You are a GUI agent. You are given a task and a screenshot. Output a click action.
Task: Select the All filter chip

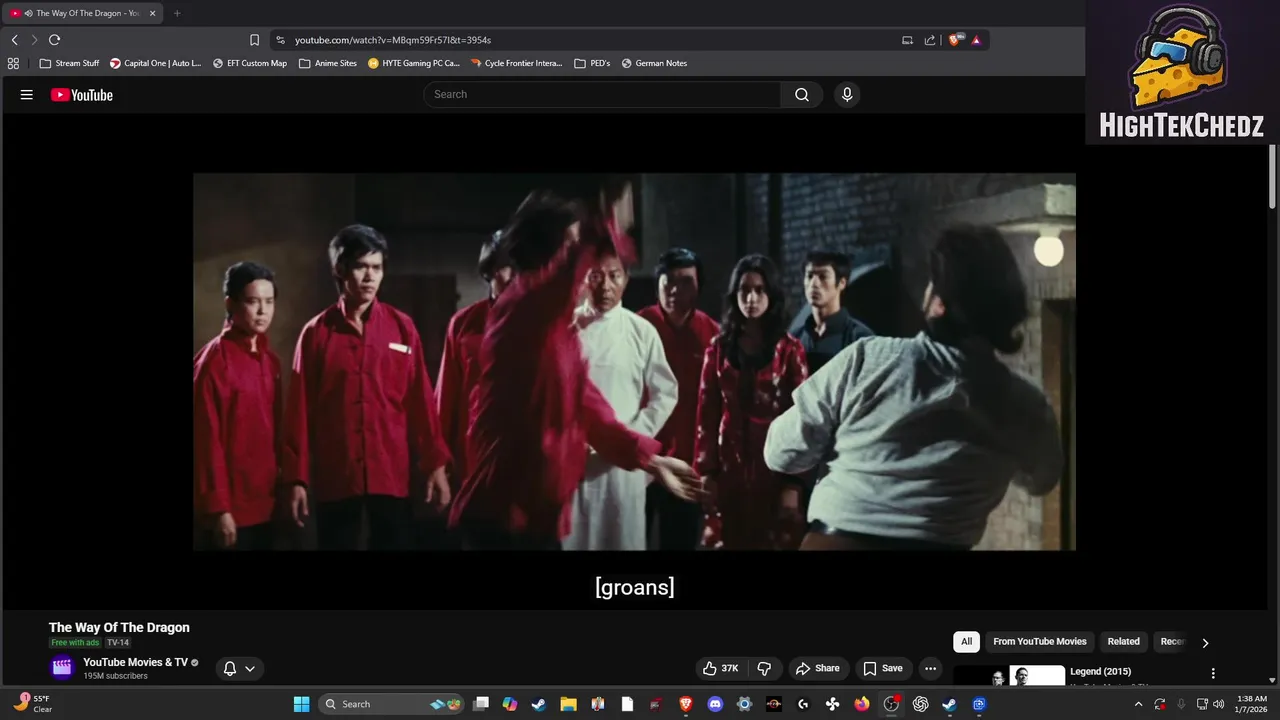966,642
